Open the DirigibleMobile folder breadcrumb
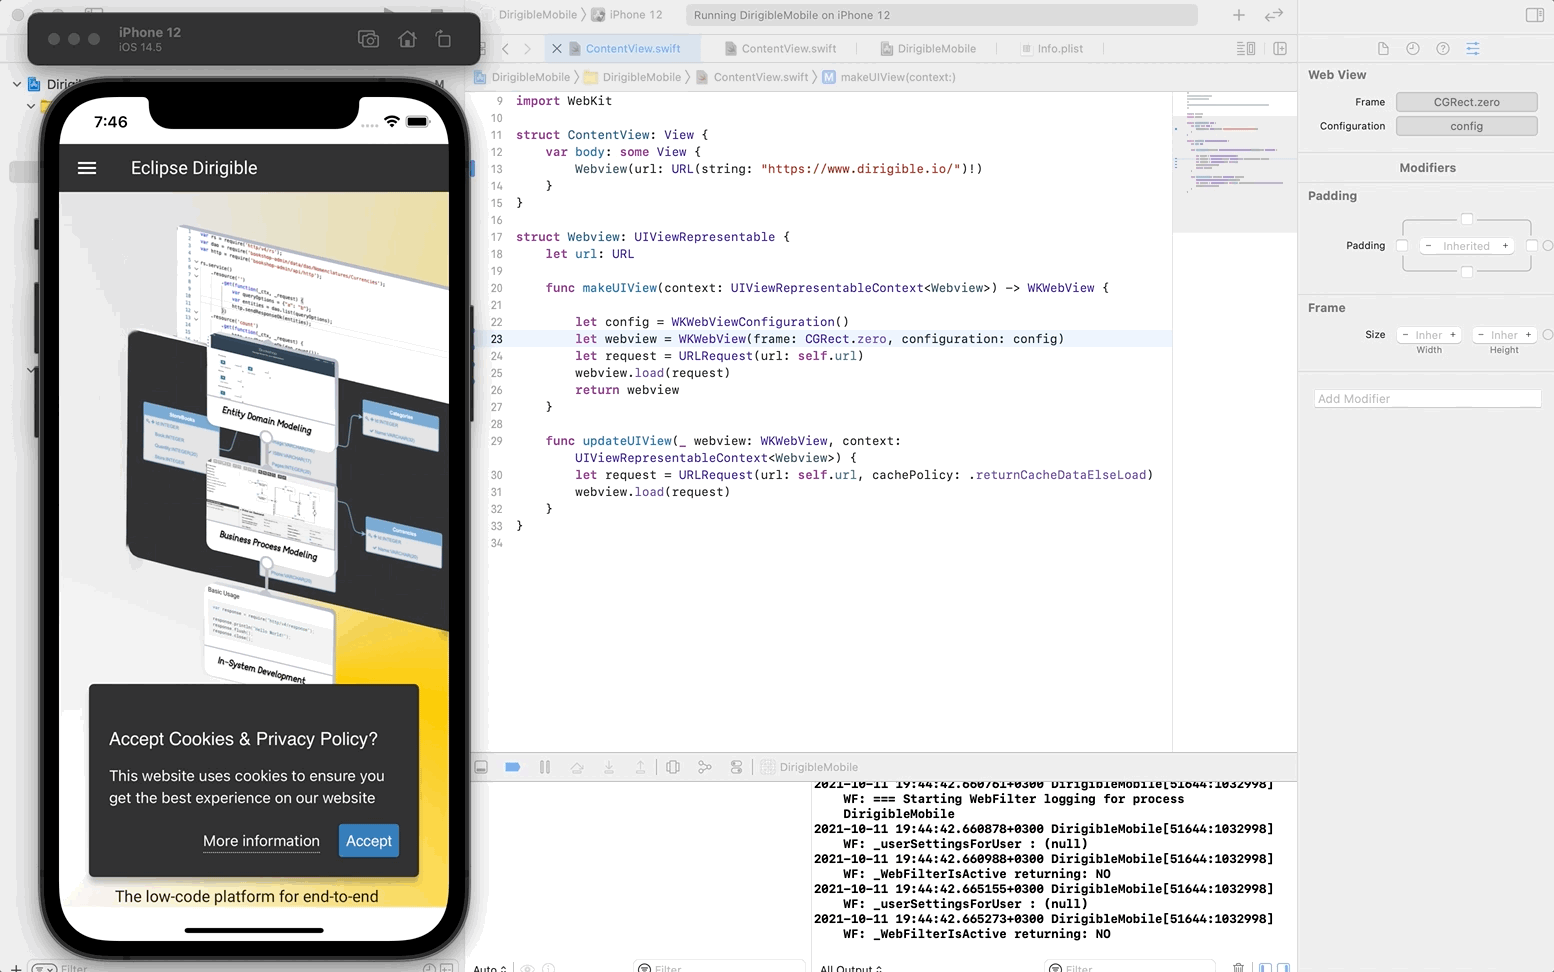The width and height of the screenshot is (1554, 972). point(632,77)
